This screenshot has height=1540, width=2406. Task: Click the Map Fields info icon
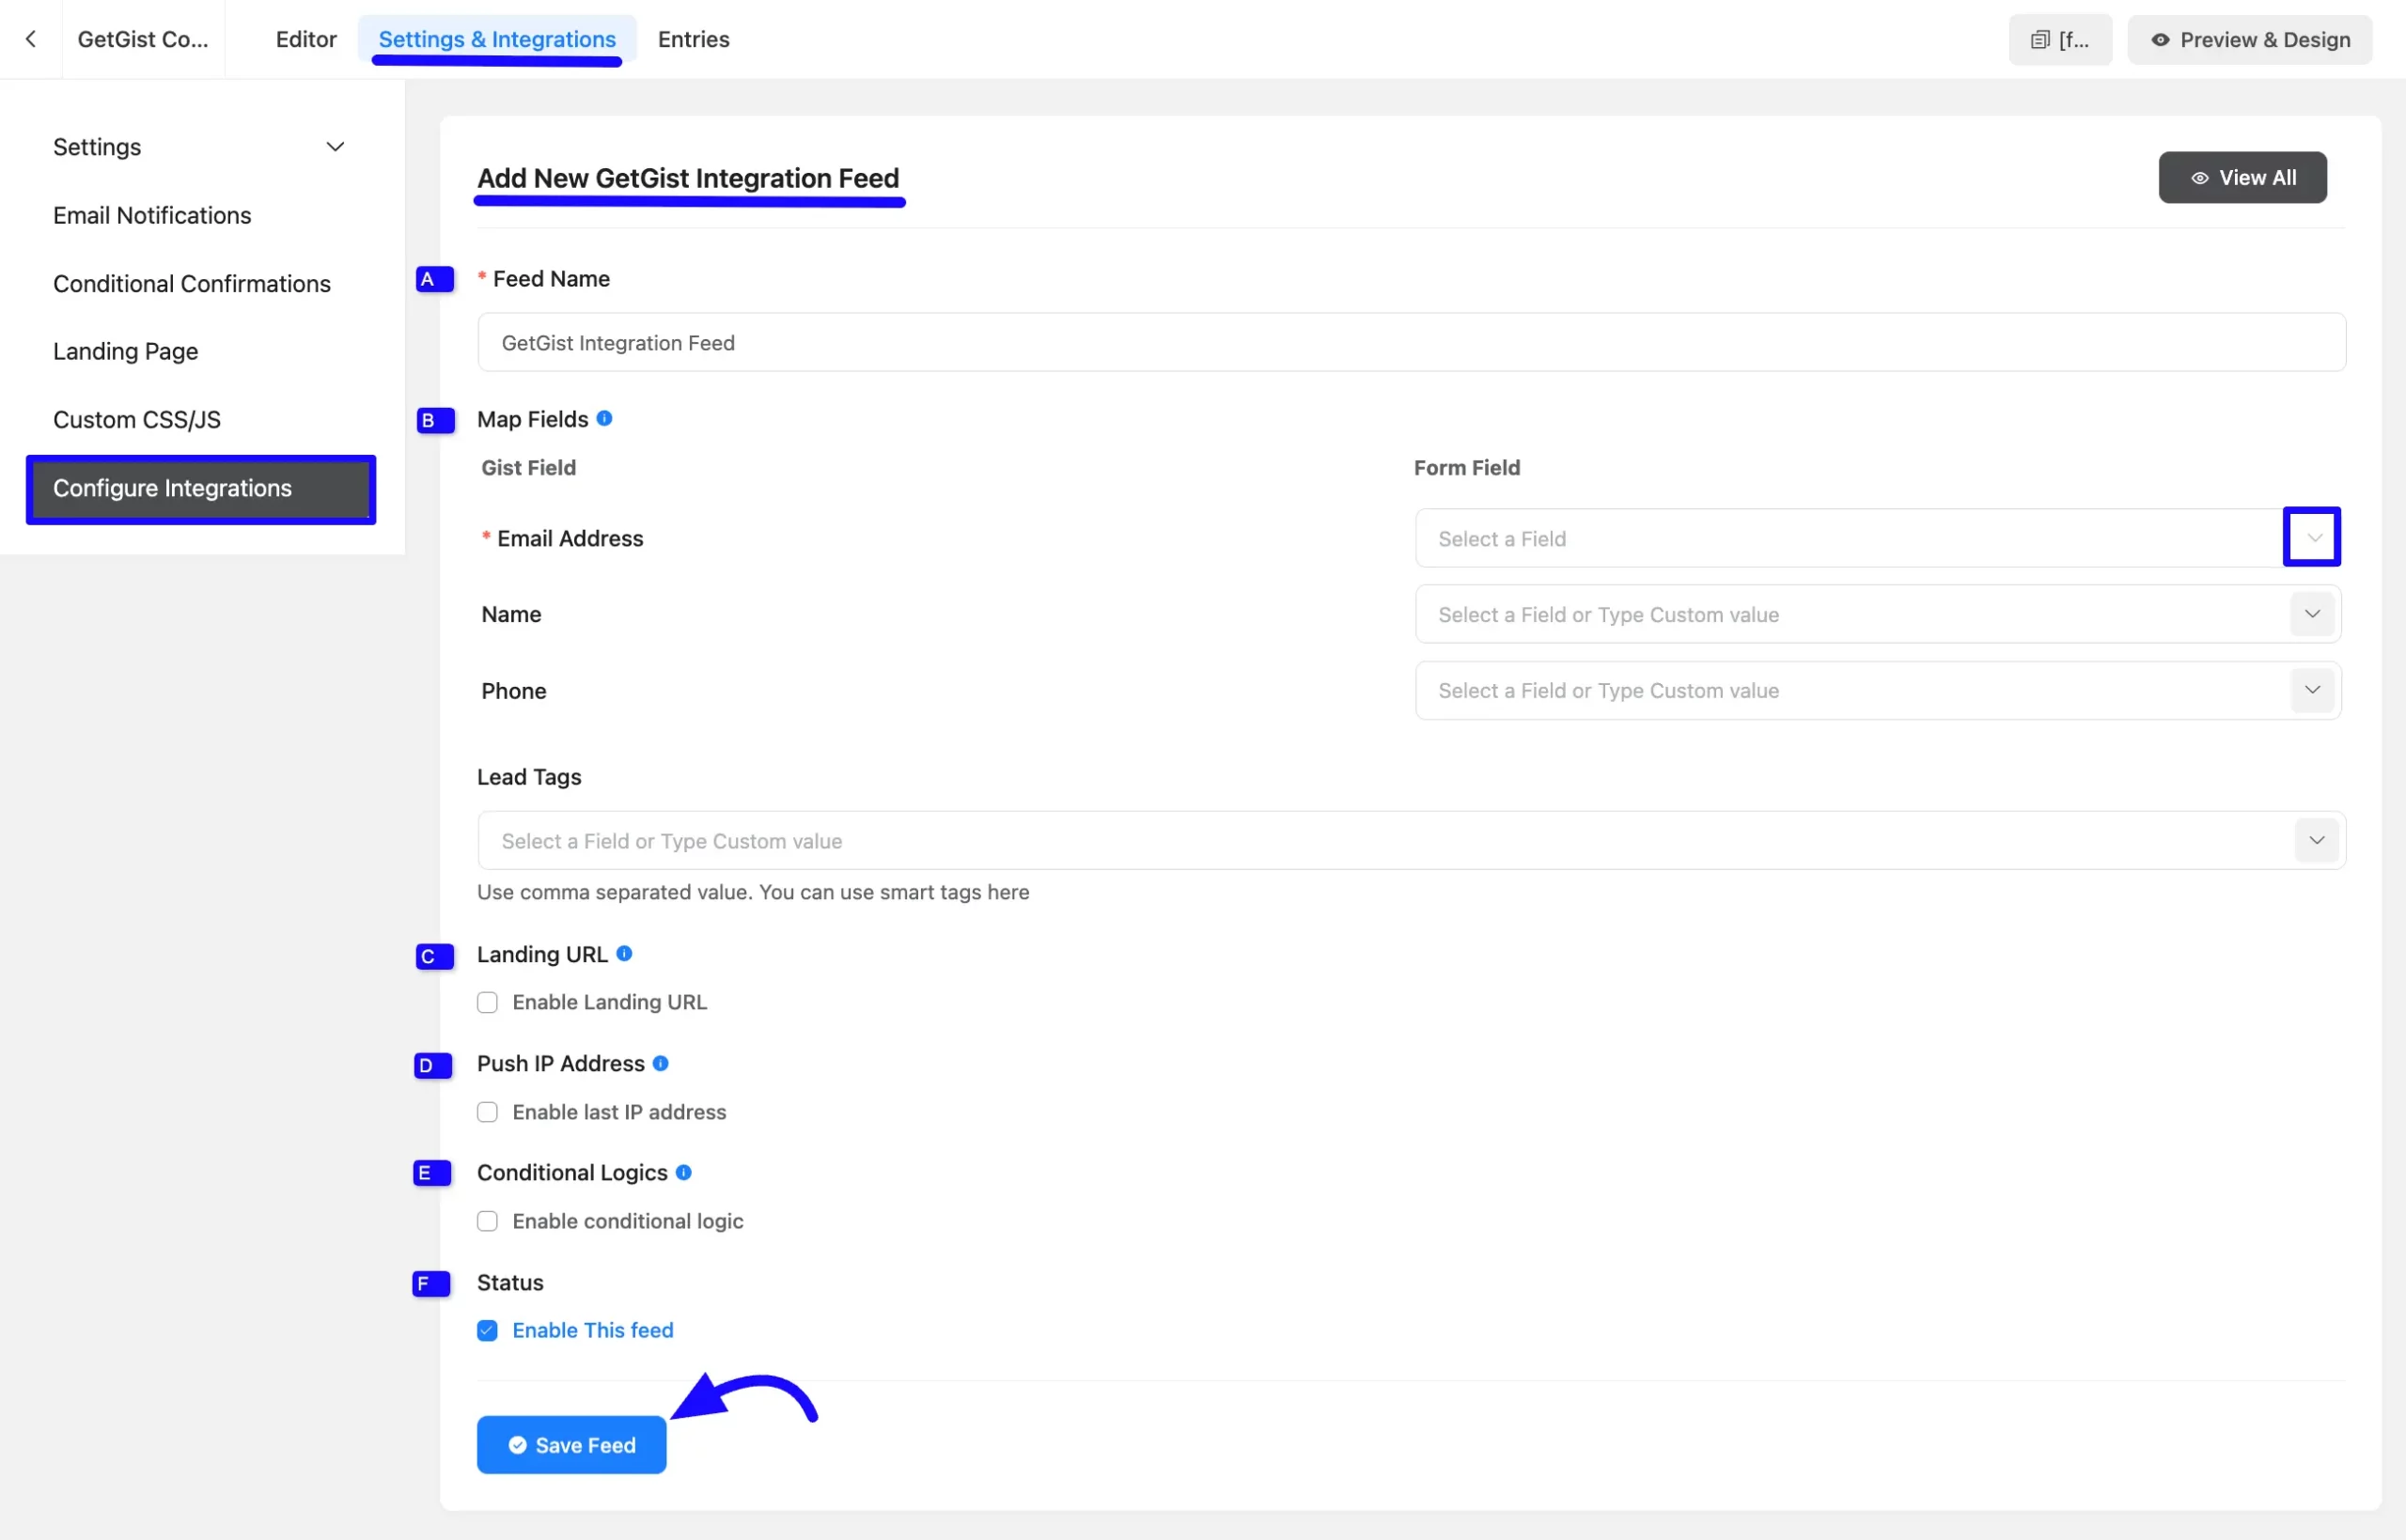point(604,418)
